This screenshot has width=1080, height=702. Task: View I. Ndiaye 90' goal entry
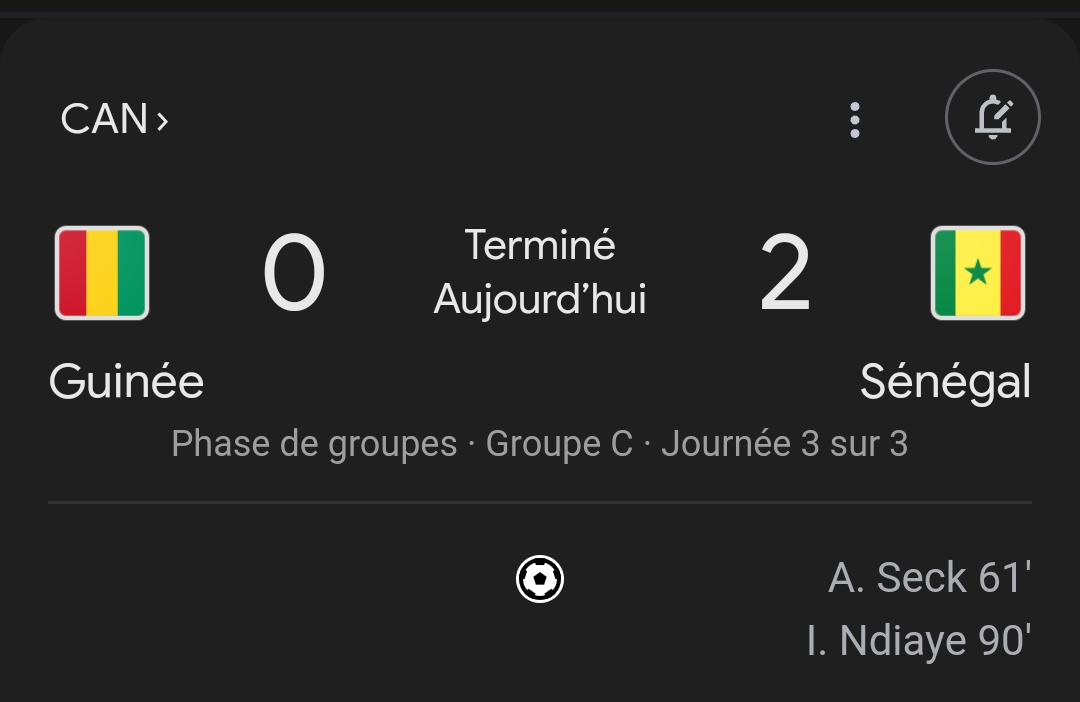point(918,640)
